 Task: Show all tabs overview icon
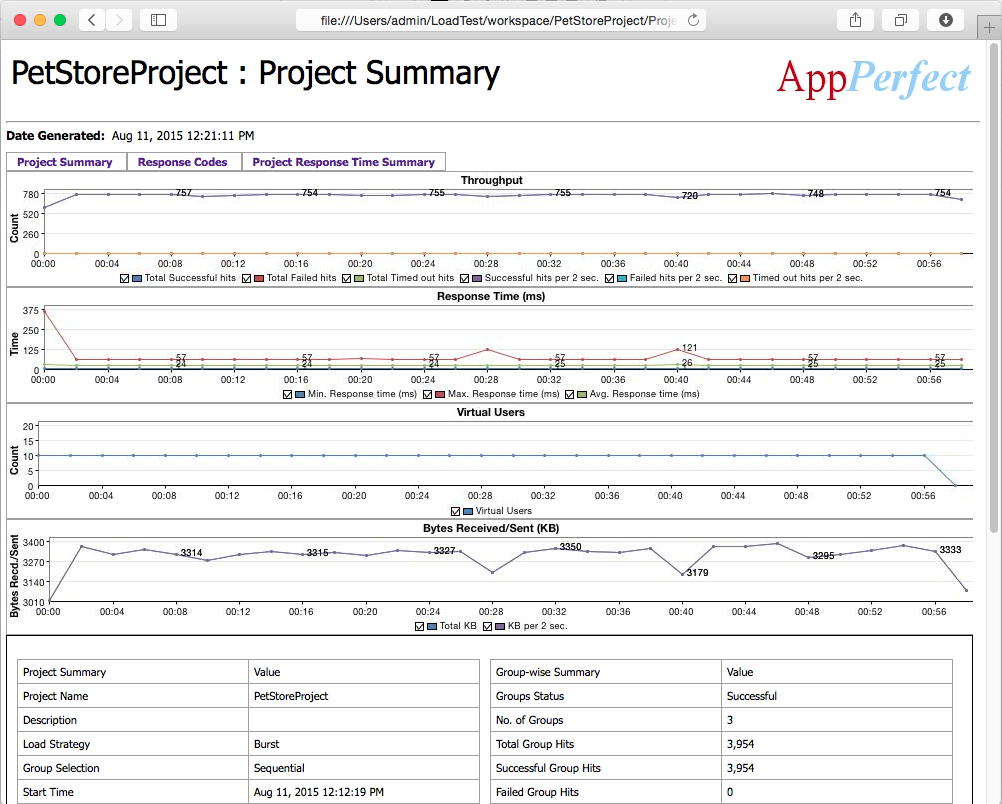click(x=900, y=20)
